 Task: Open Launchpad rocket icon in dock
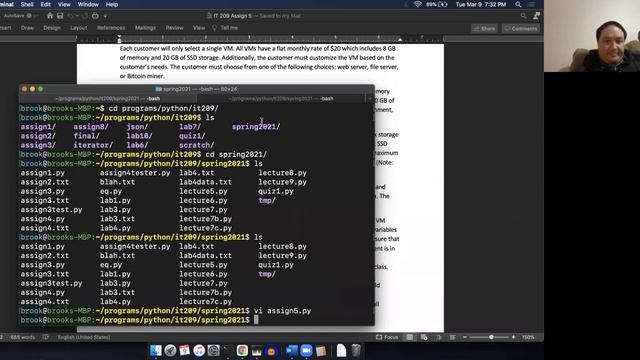tap(170, 350)
